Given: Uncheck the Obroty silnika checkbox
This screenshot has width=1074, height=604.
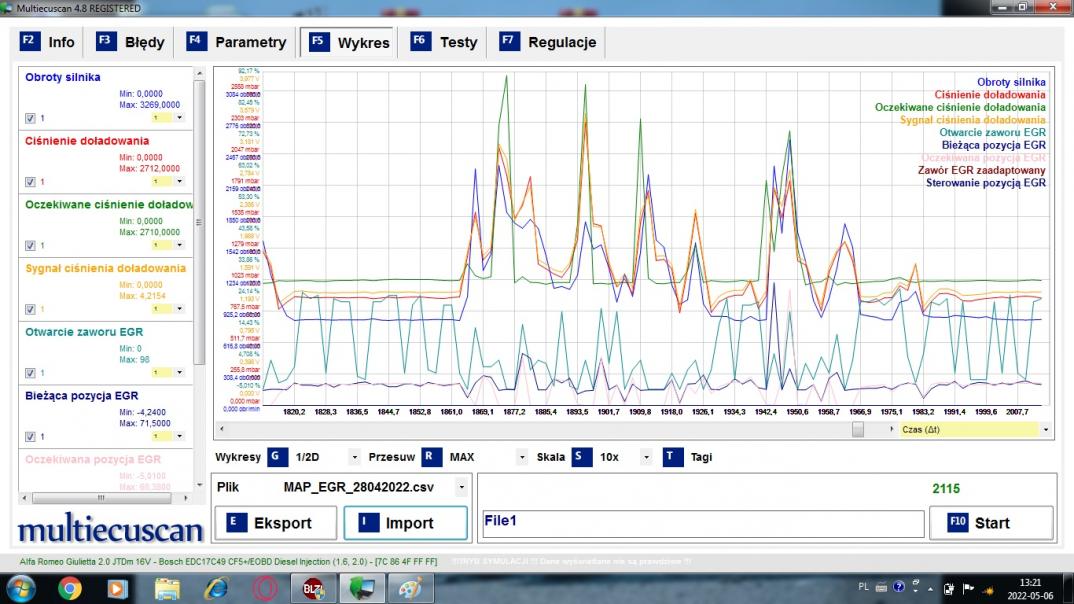Looking at the screenshot, I should tap(30, 118).
